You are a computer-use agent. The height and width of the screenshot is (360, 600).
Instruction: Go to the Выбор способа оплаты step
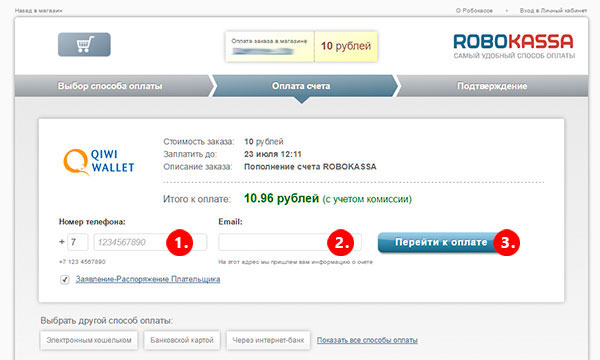pos(110,86)
